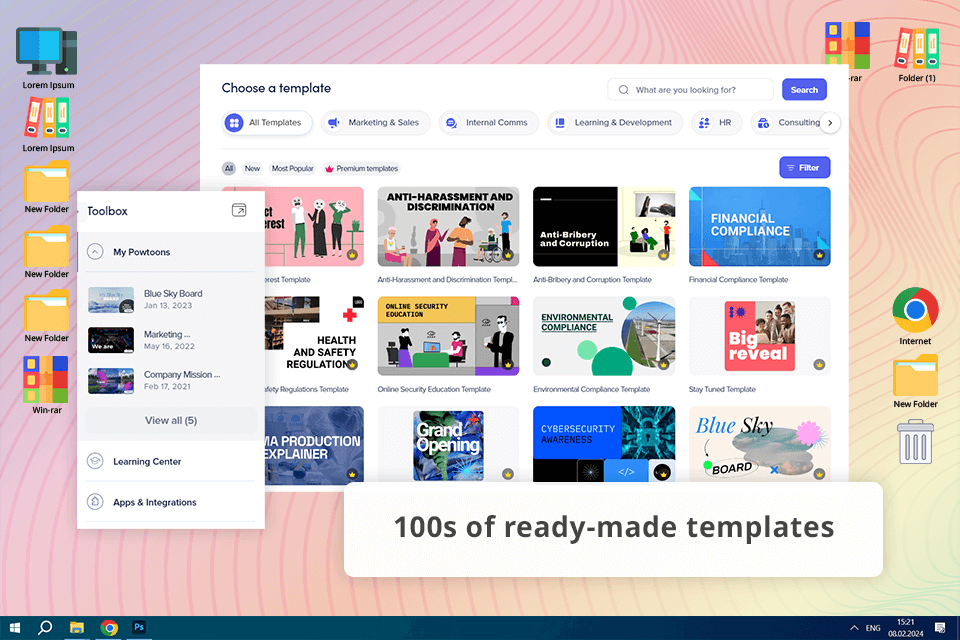The width and height of the screenshot is (960, 640).
Task: Open Anti-Bribery and Corruption template
Action: pyautogui.click(x=604, y=227)
